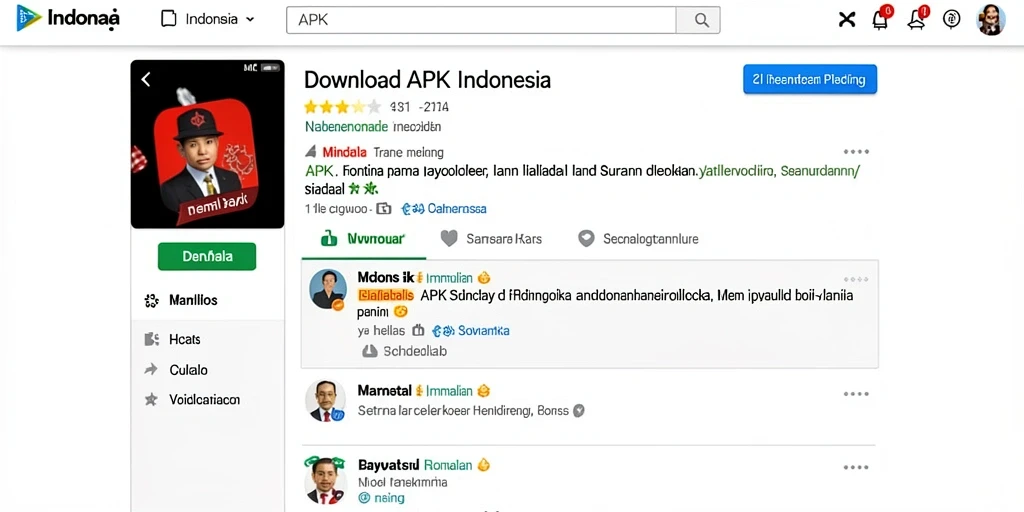This screenshot has width=1024, height=512.
Task: Open Marnetal reviewer avatar
Action: (325, 400)
